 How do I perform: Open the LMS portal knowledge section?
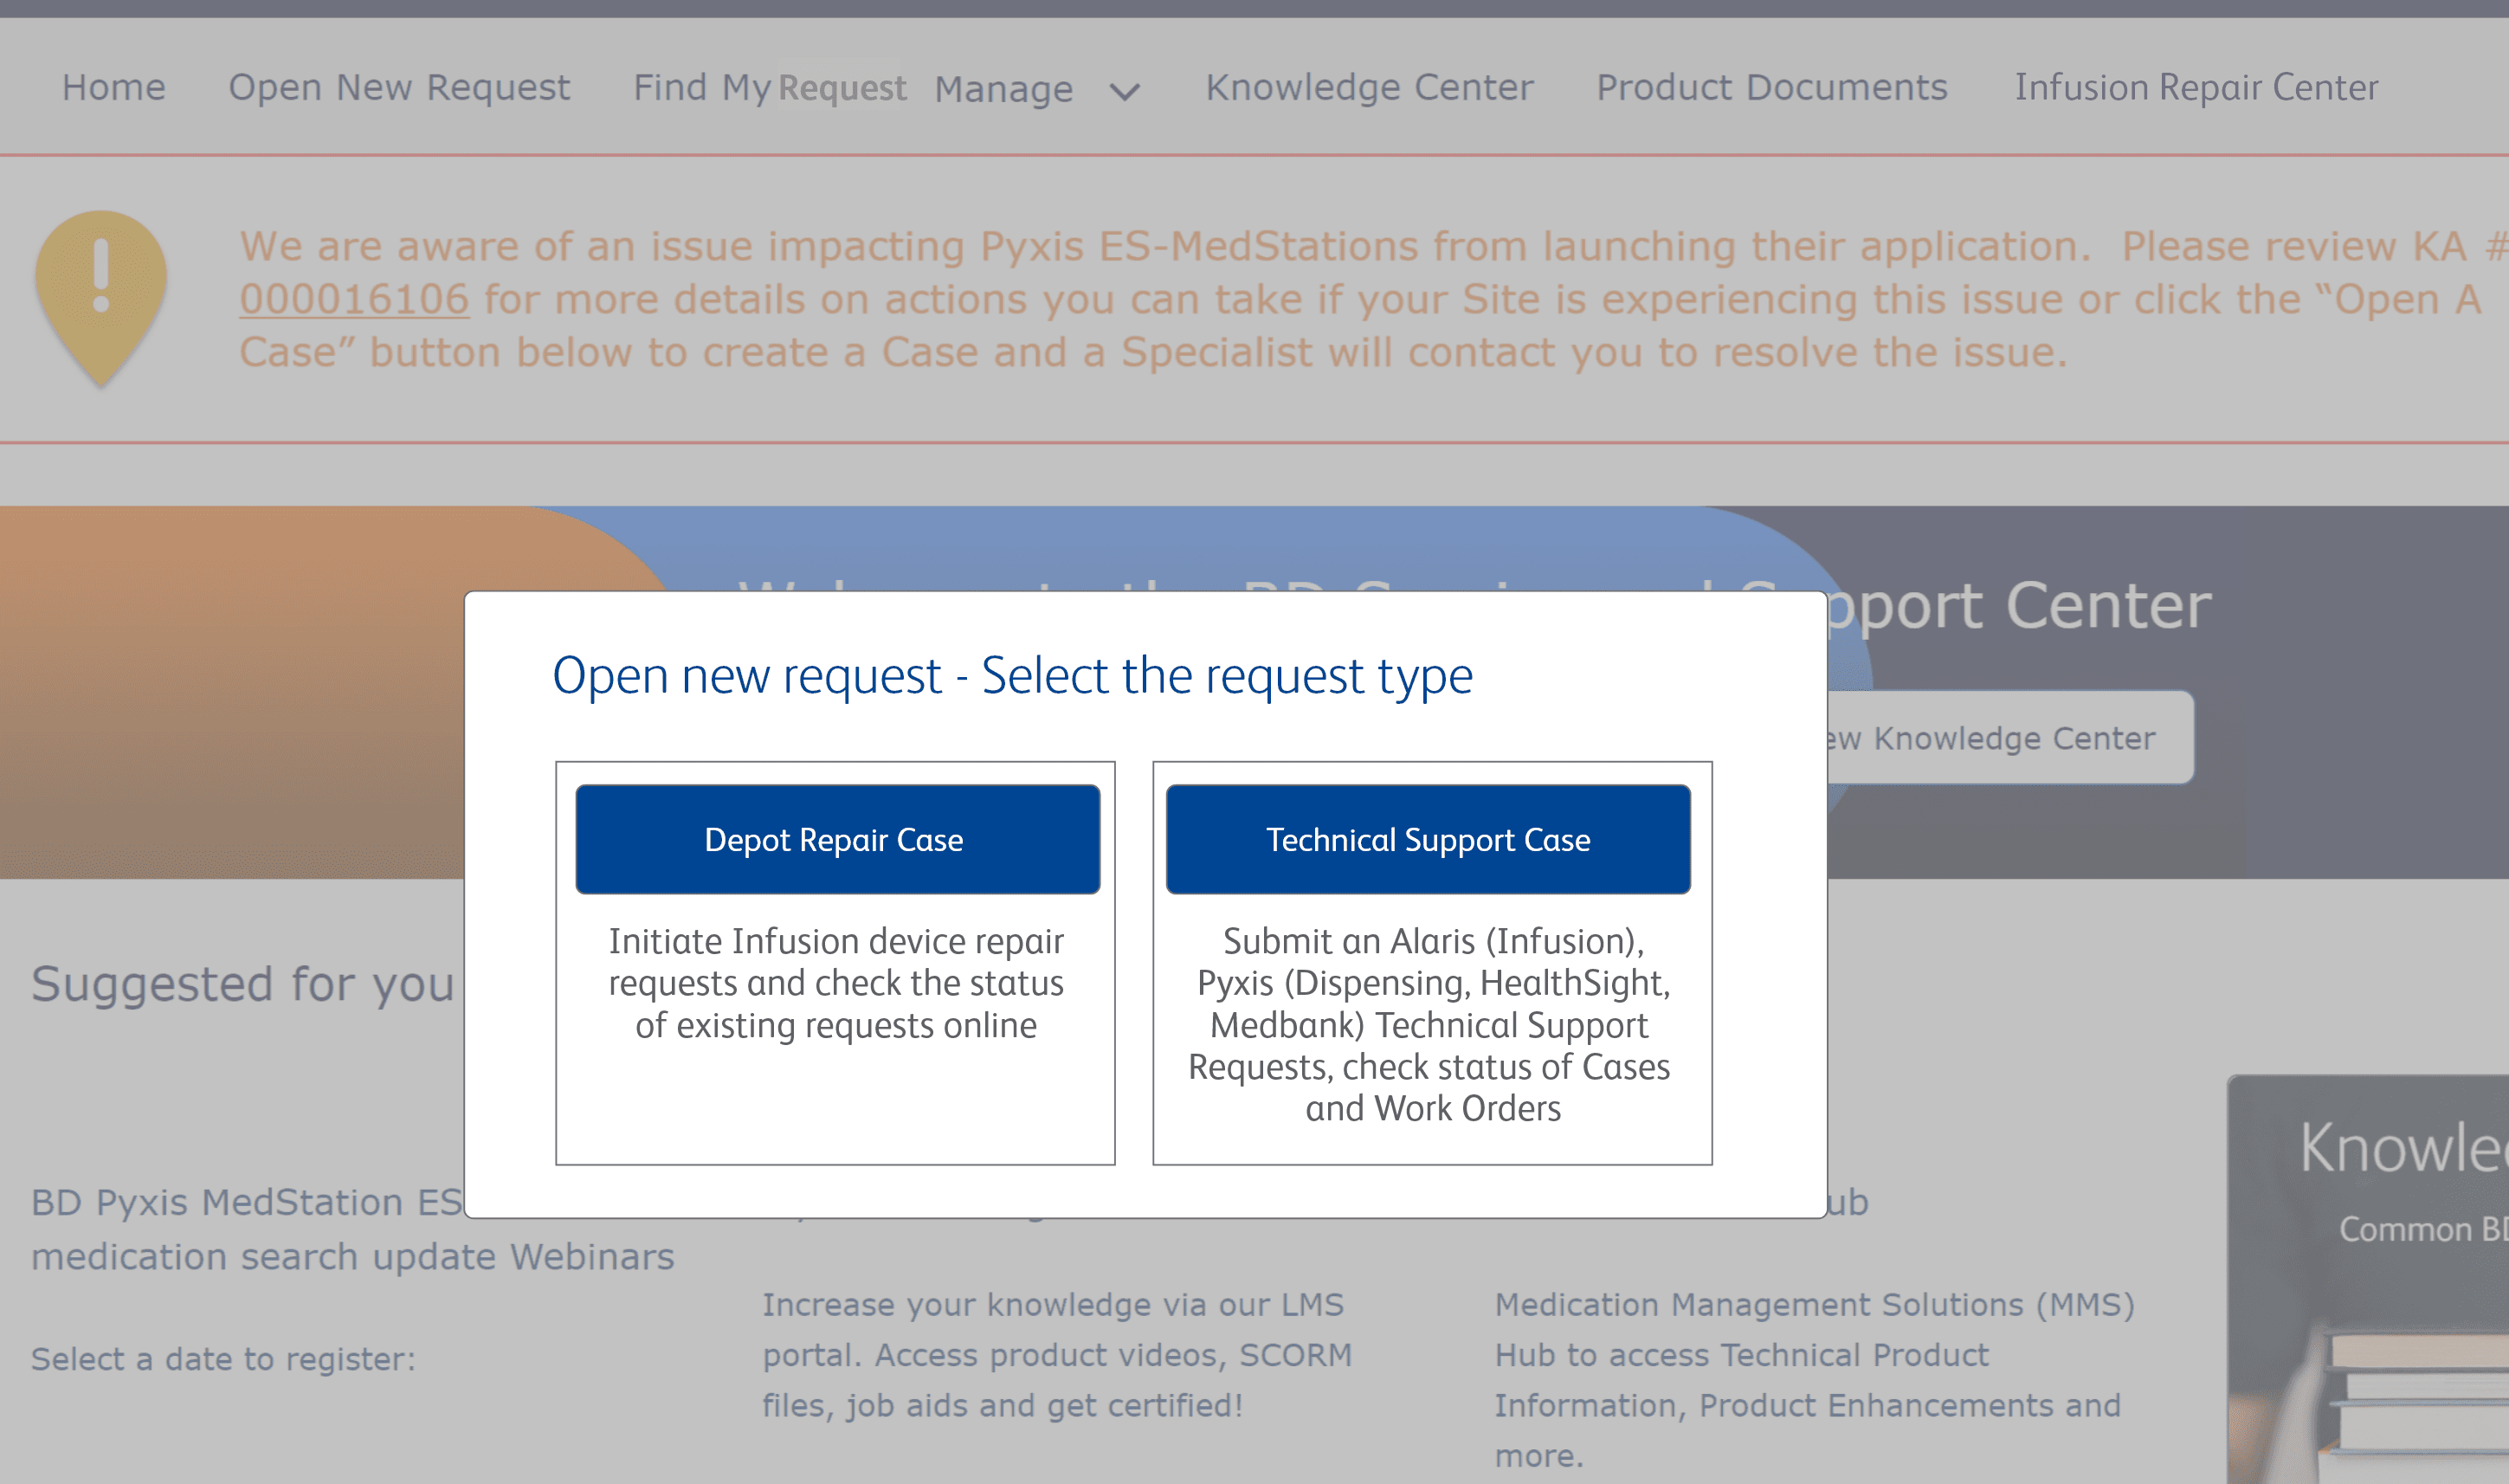pos(1056,1355)
